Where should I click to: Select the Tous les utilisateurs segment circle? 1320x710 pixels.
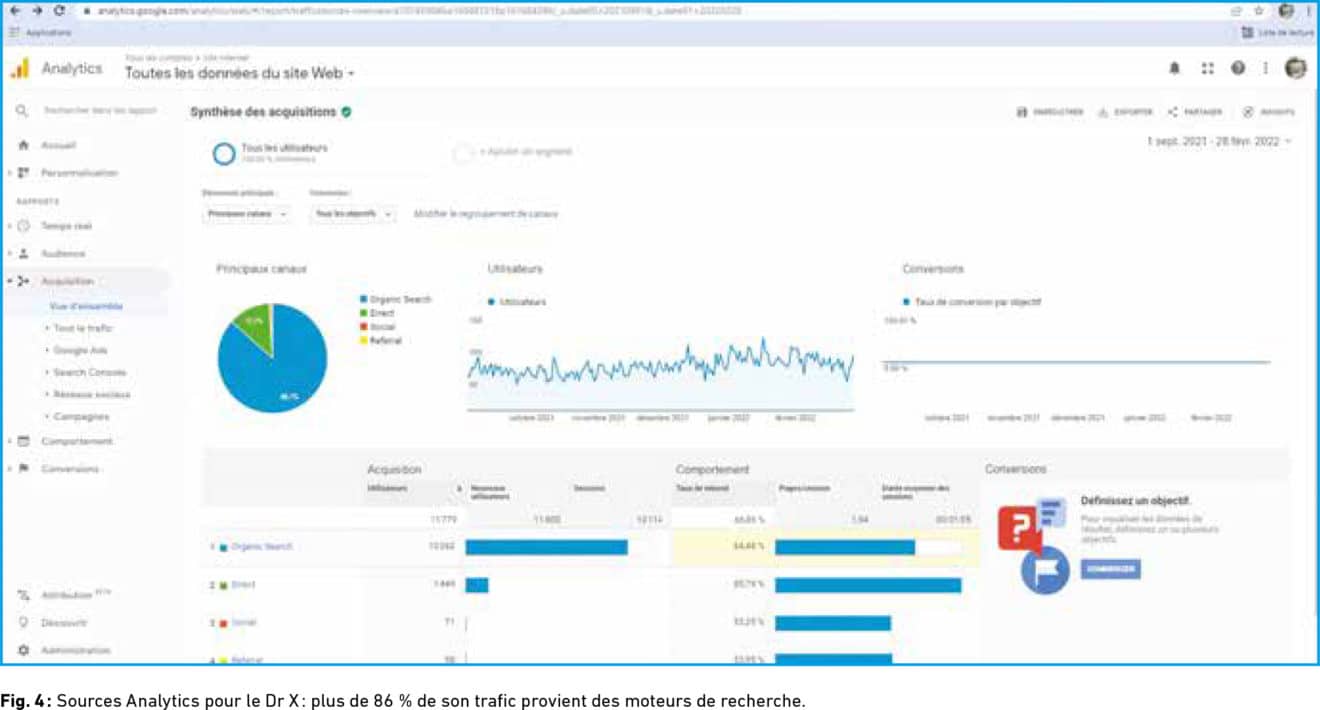click(224, 153)
